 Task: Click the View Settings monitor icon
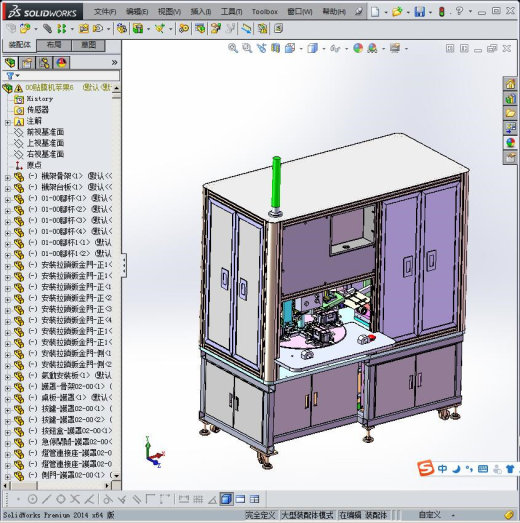click(395, 48)
